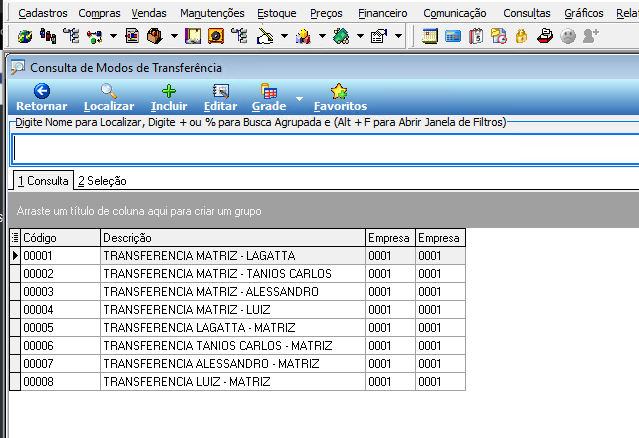Click the red printer toolbar icon

point(545,36)
